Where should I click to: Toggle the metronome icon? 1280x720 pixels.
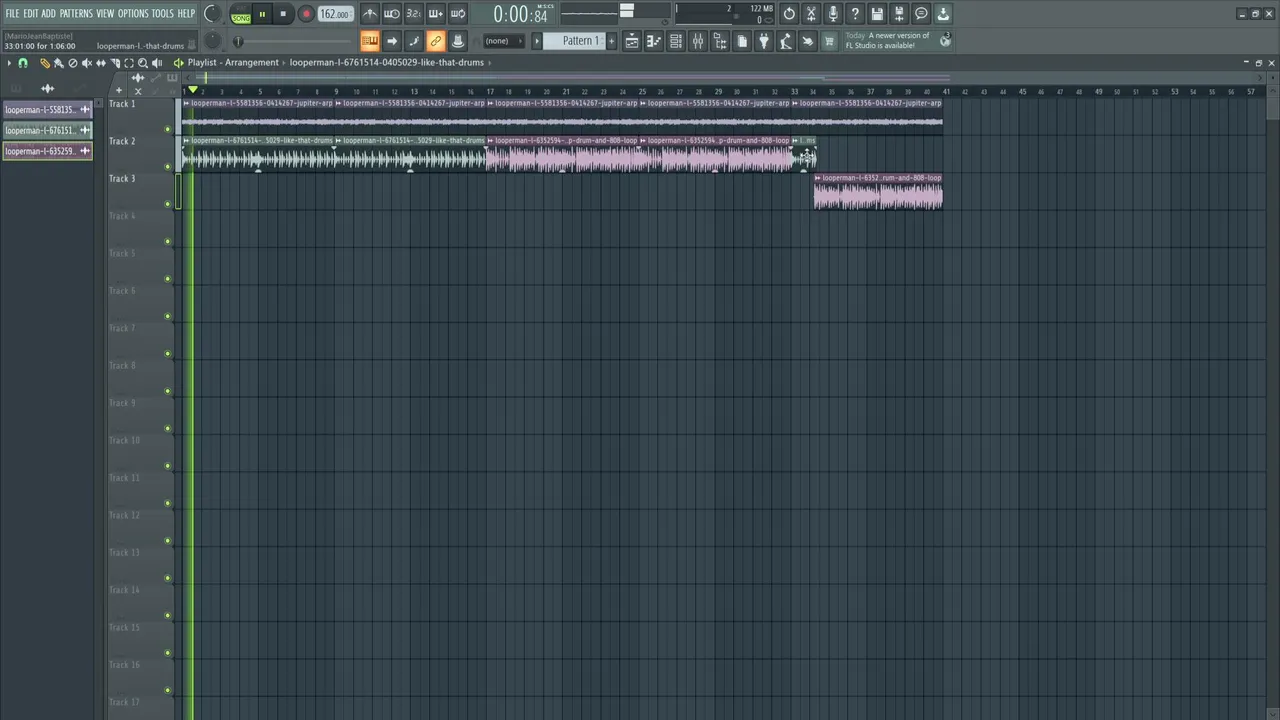pos(370,14)
